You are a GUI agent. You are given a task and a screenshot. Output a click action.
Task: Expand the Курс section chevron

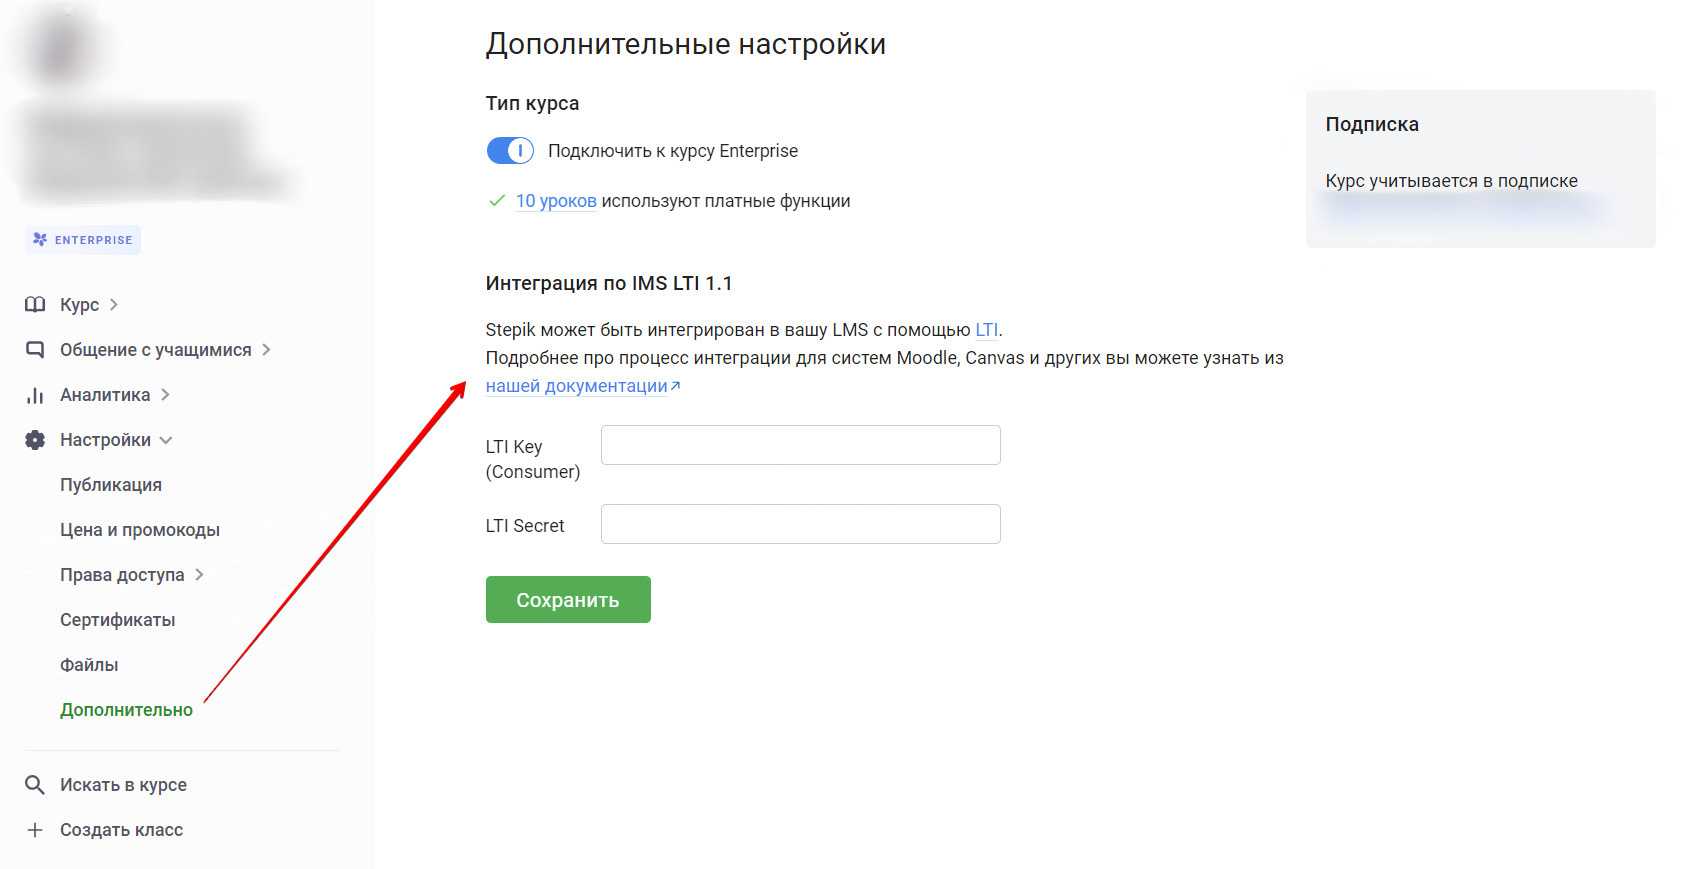(114, 305)
